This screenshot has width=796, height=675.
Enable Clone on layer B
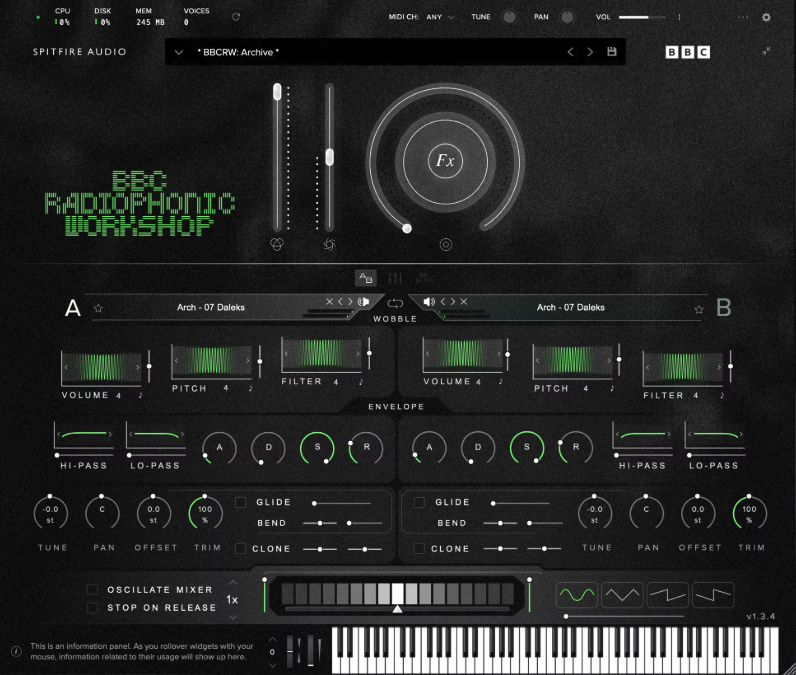419,549
